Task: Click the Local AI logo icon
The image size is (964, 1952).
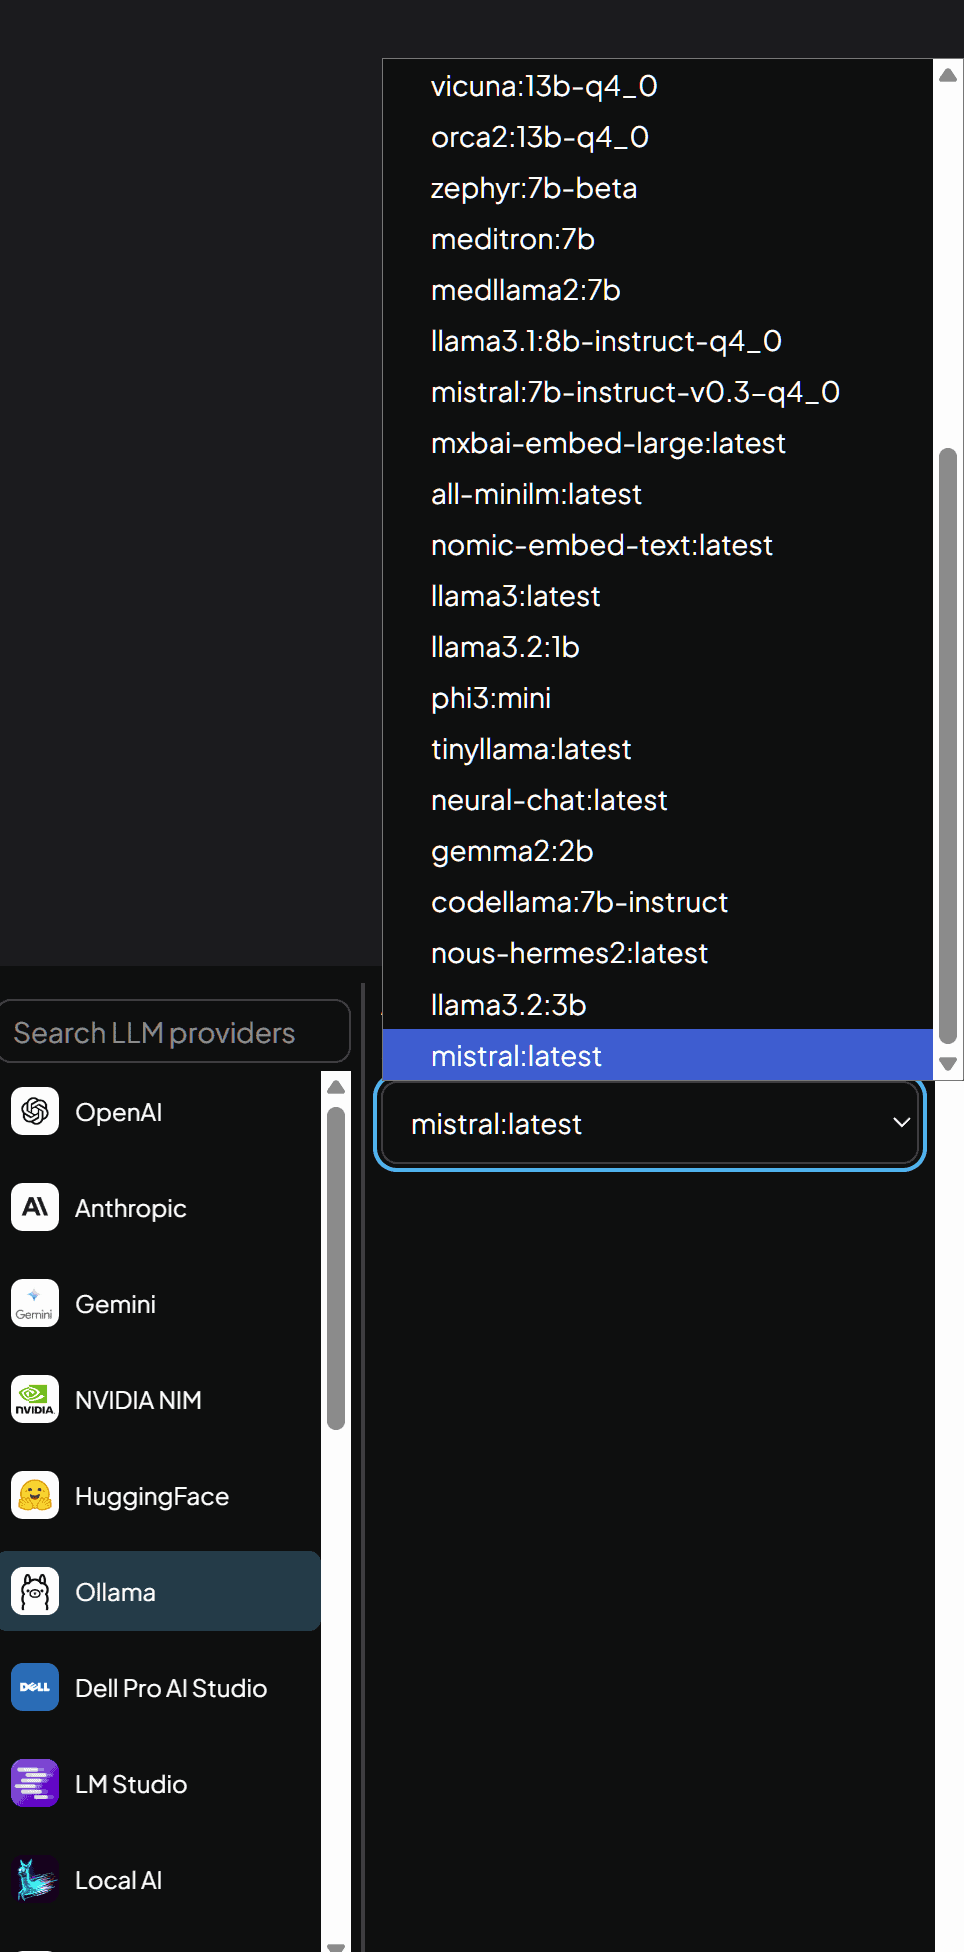Action: click(x=35, y=1879)
